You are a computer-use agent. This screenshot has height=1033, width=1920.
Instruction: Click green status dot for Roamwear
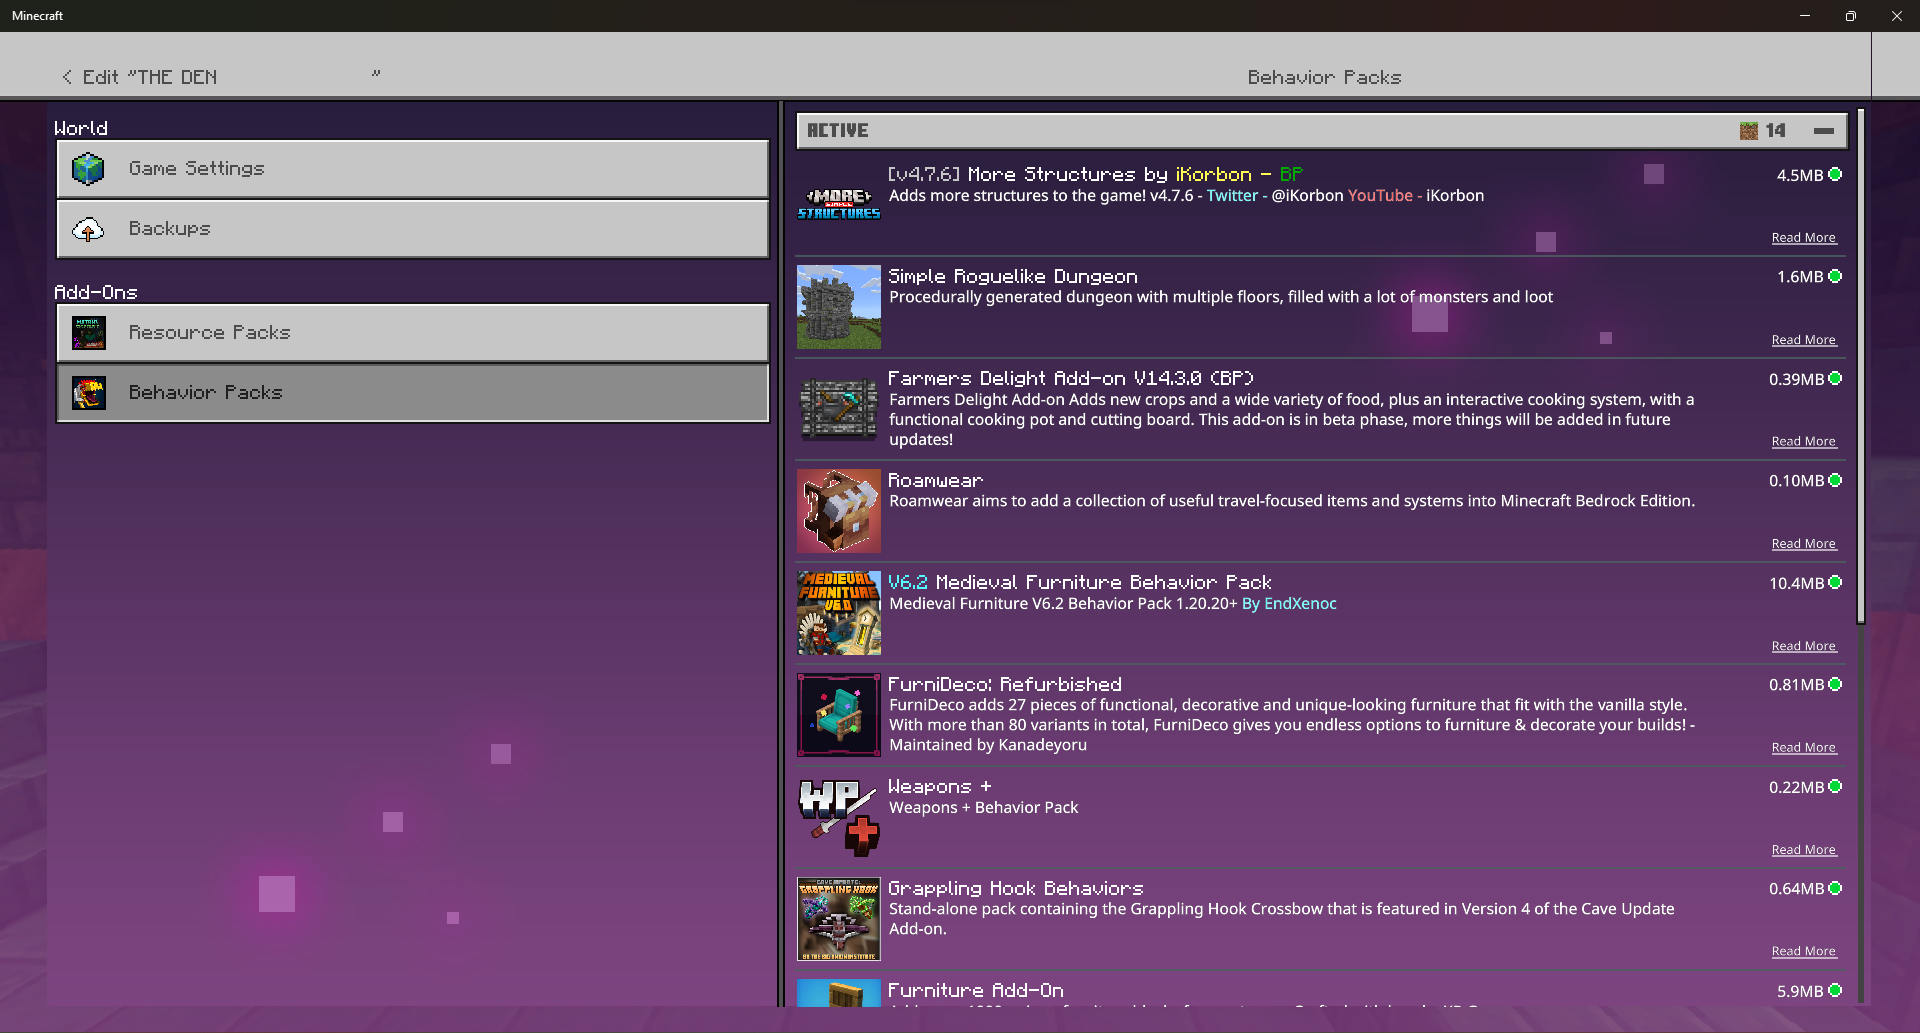click(1835, 481)
